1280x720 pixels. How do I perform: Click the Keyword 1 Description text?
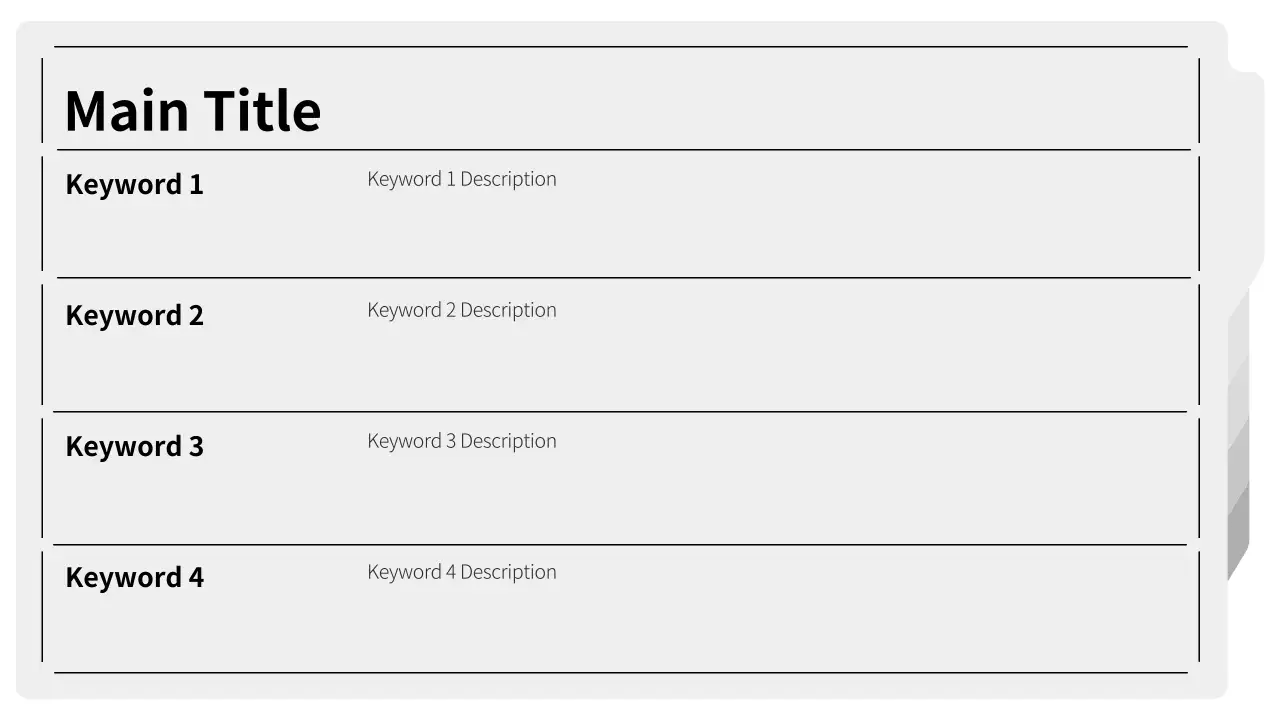point(461,179)
